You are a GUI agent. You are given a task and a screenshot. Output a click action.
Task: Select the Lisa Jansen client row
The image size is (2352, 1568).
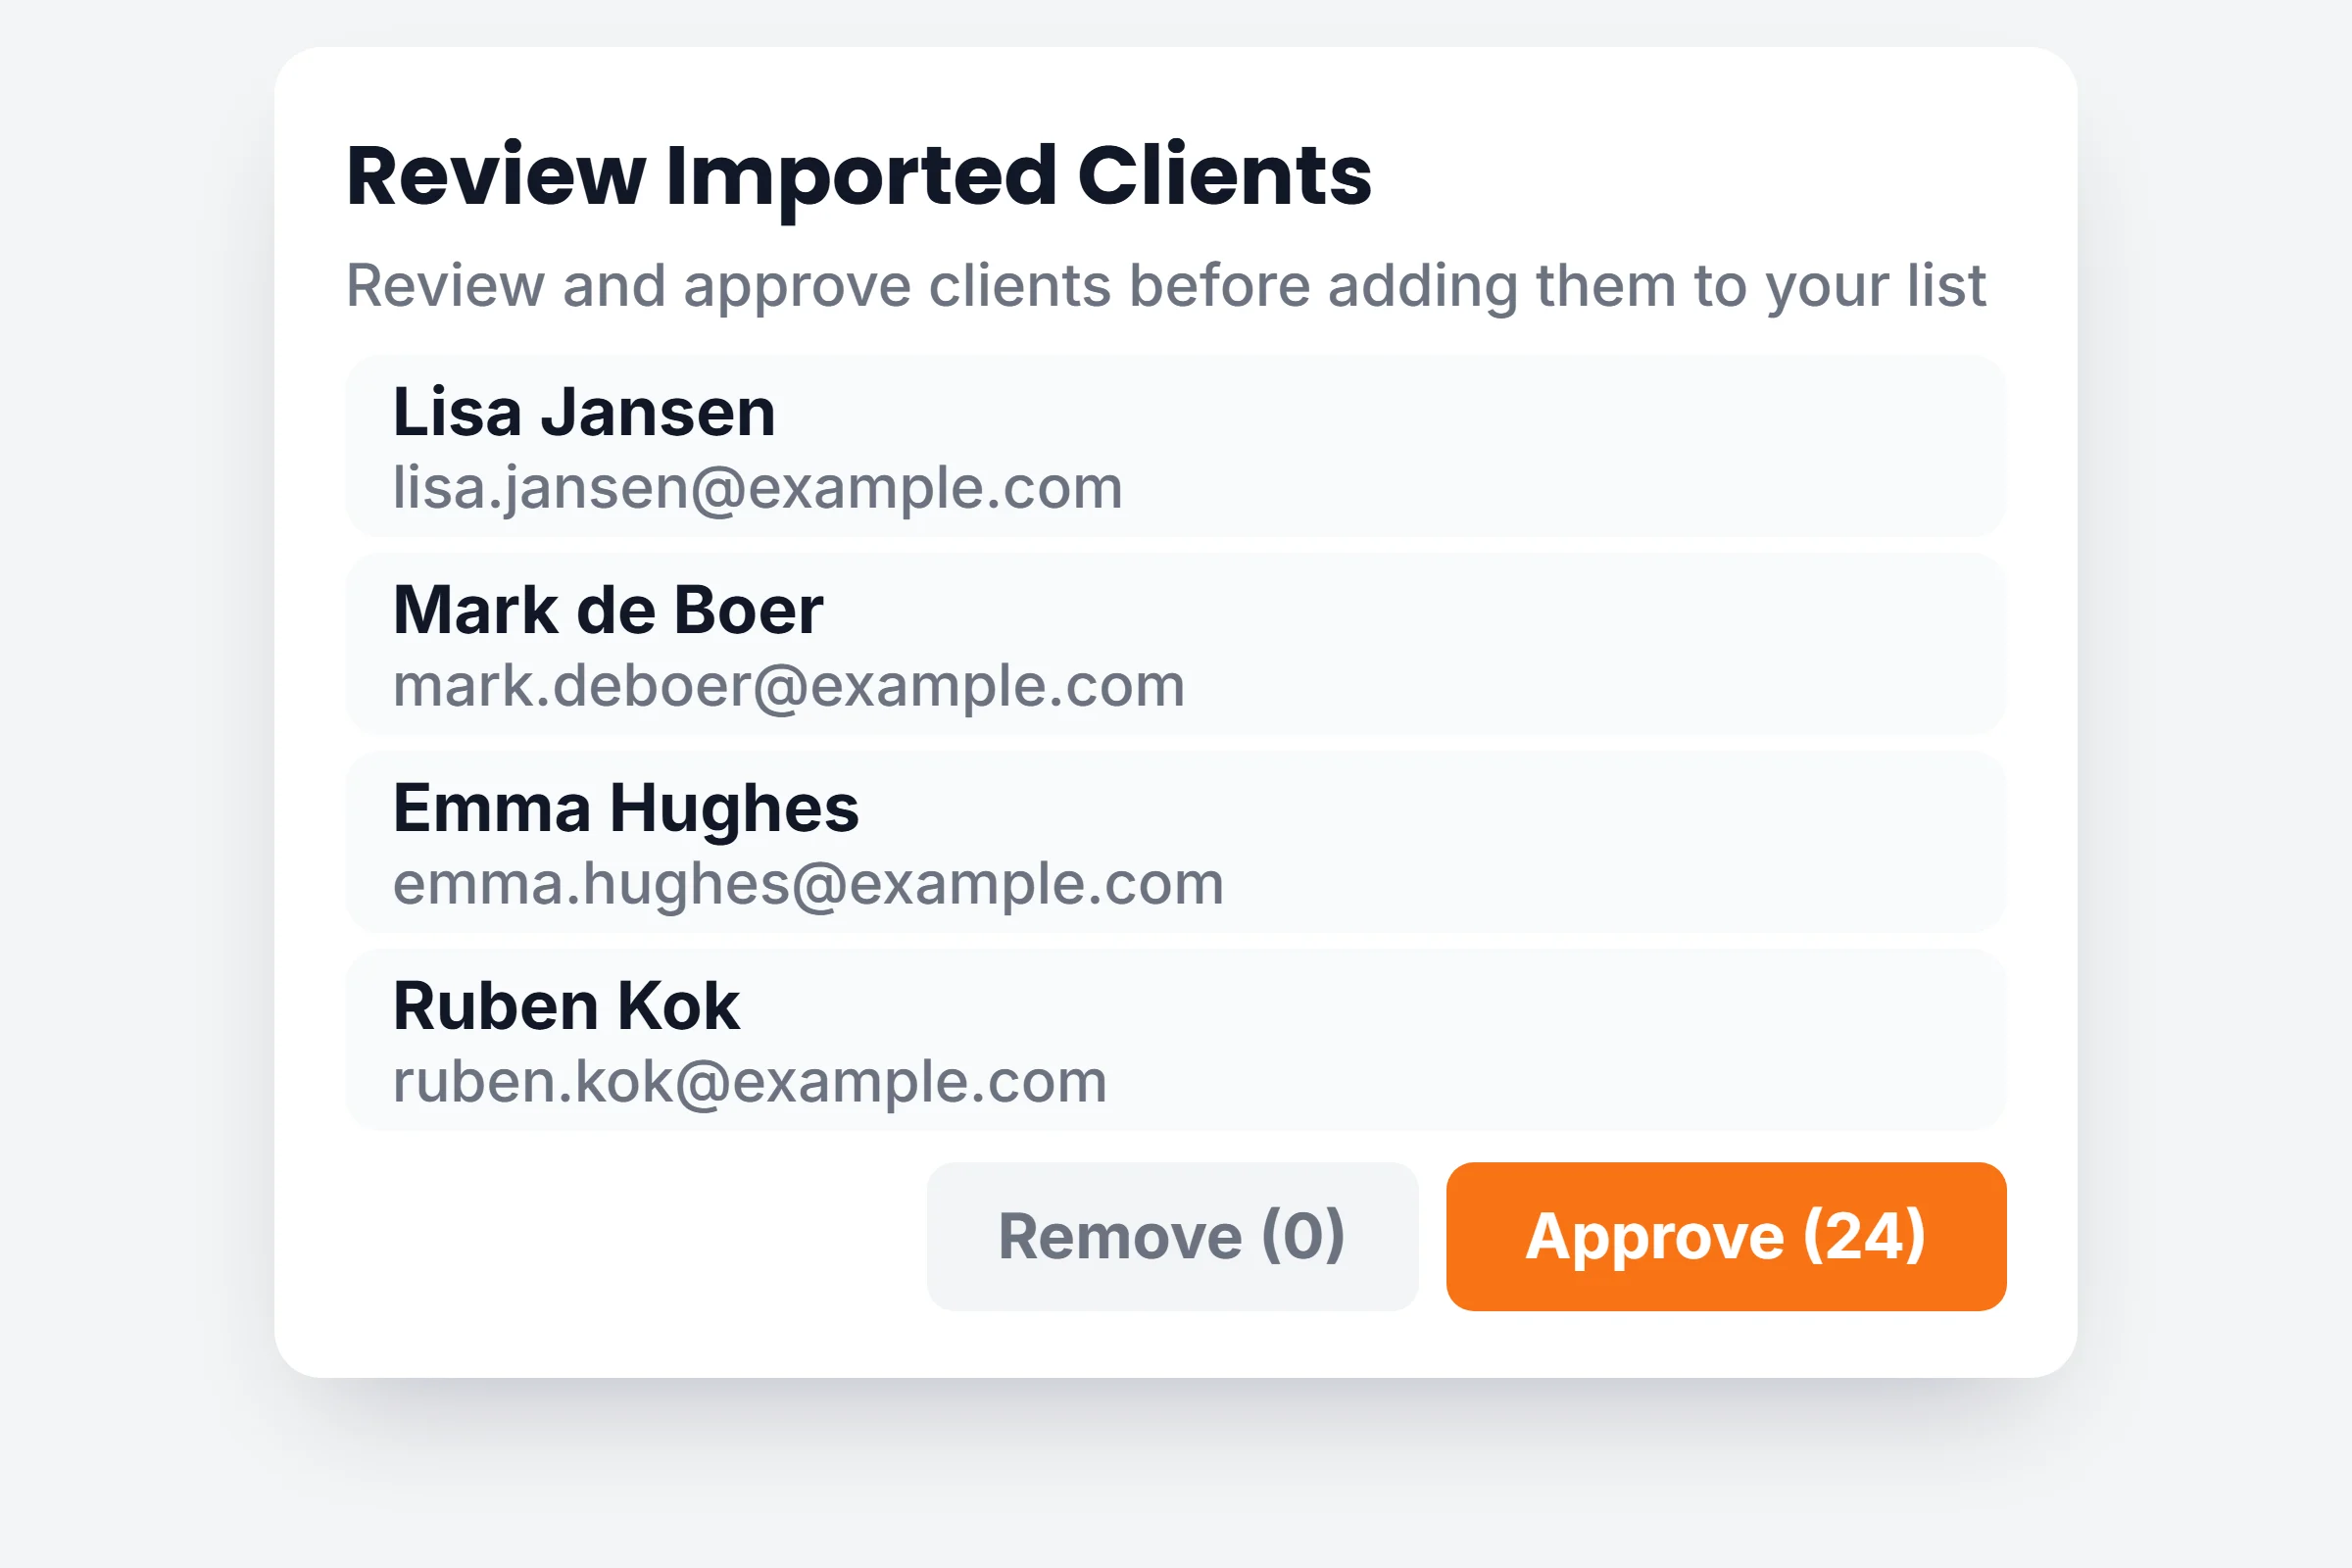point(1175,446)
